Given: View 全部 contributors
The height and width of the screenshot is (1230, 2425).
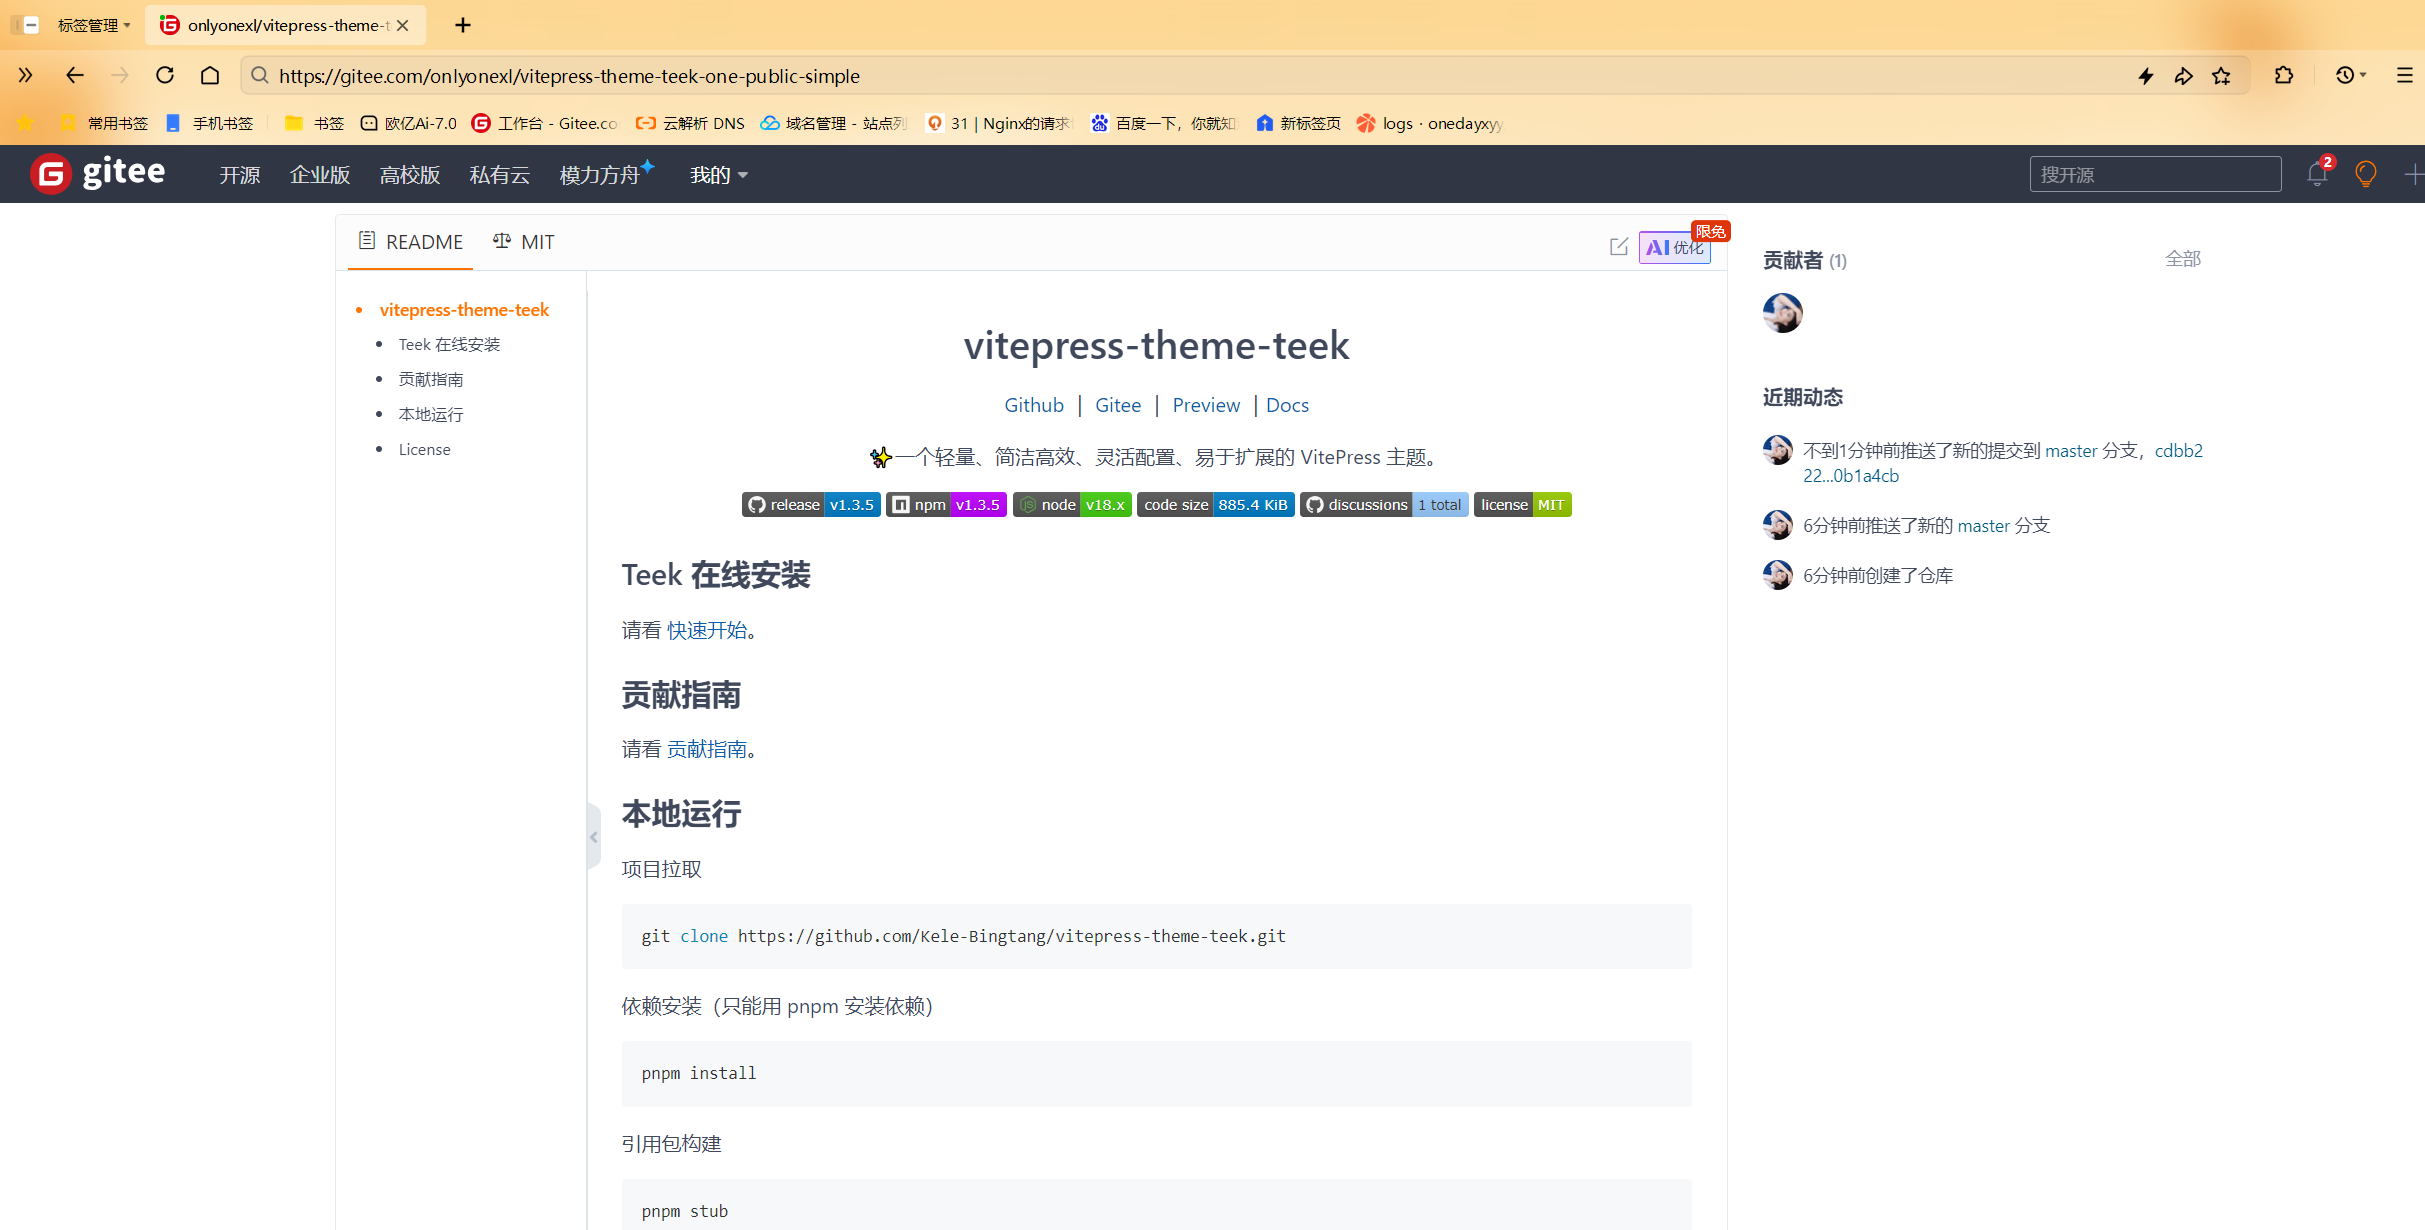Looking at the screenshot, I should [2183, 259].
